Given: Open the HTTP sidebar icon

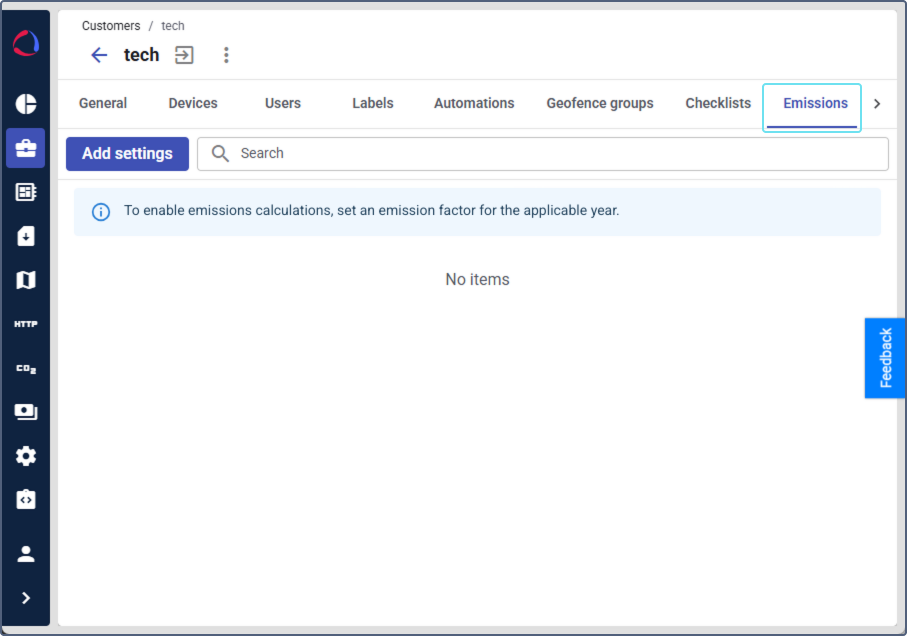Looking at the screenshot, I should pos(26,324).
